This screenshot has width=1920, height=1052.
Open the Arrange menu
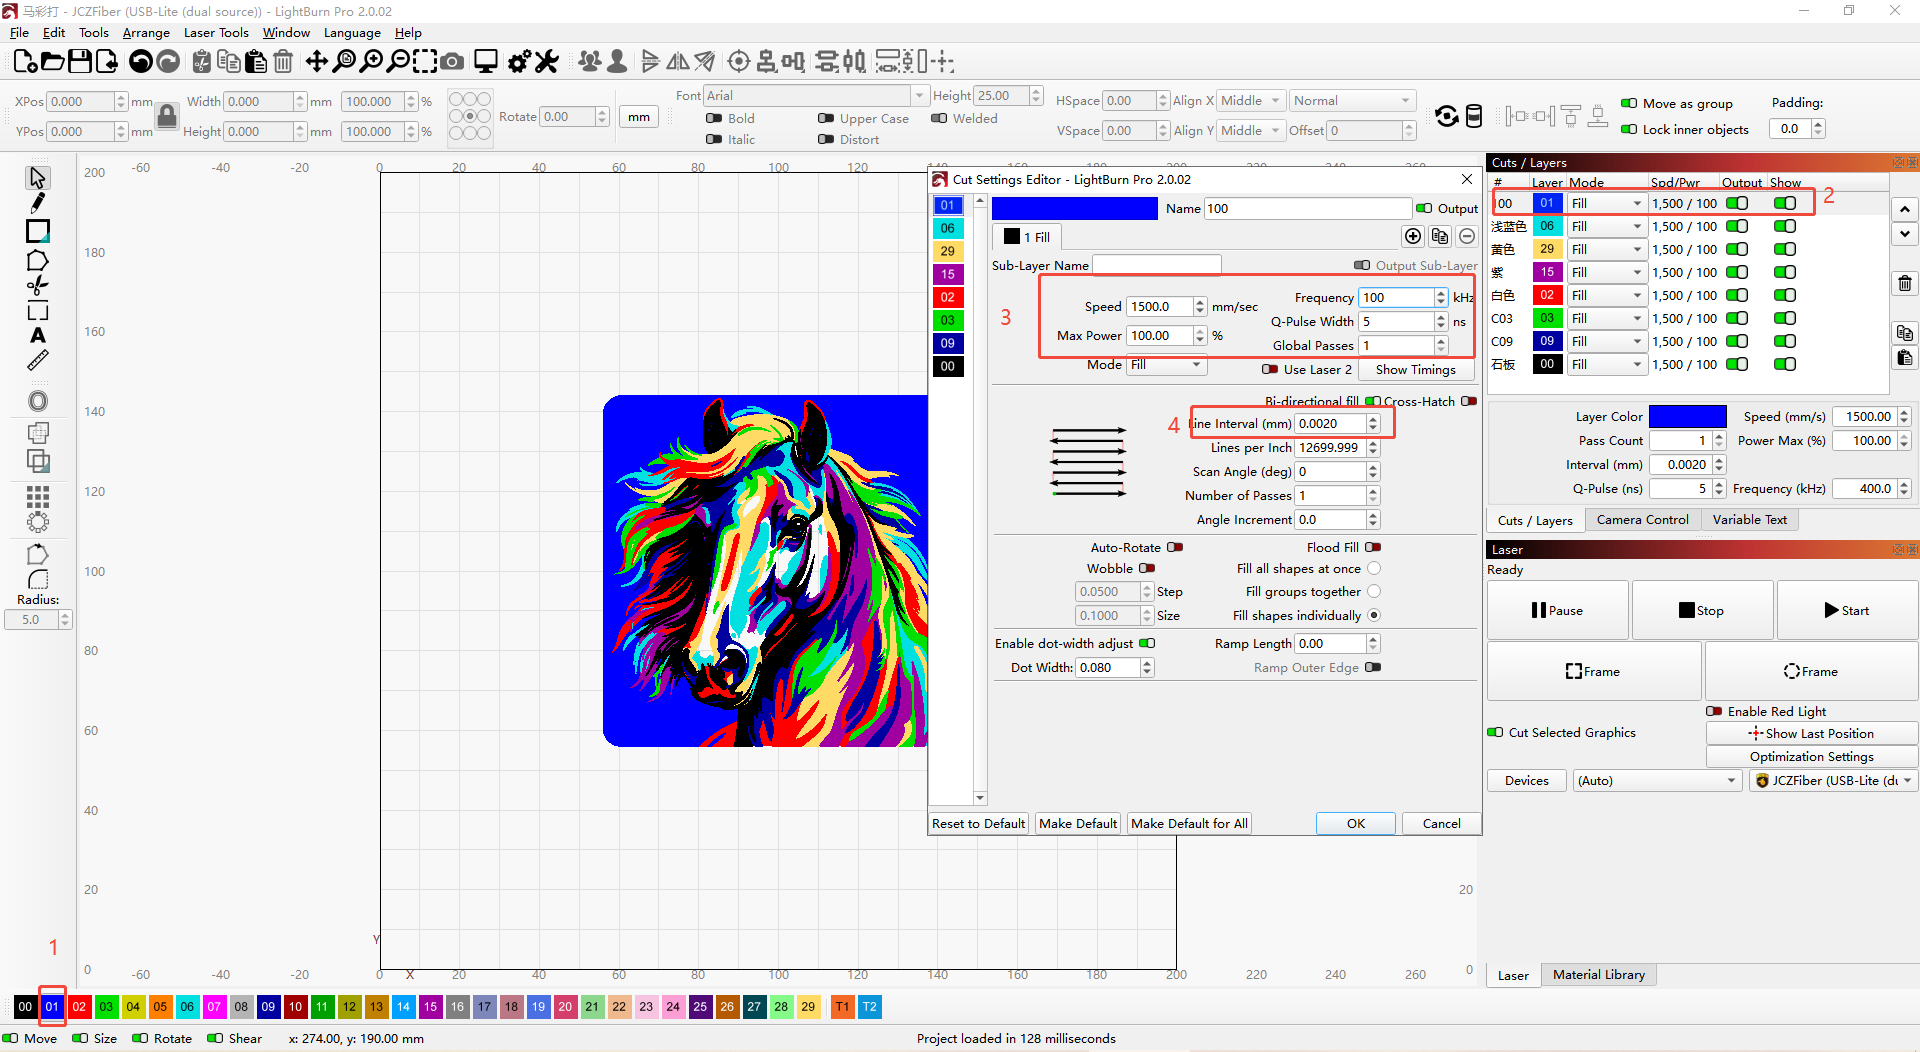point(146,32)
